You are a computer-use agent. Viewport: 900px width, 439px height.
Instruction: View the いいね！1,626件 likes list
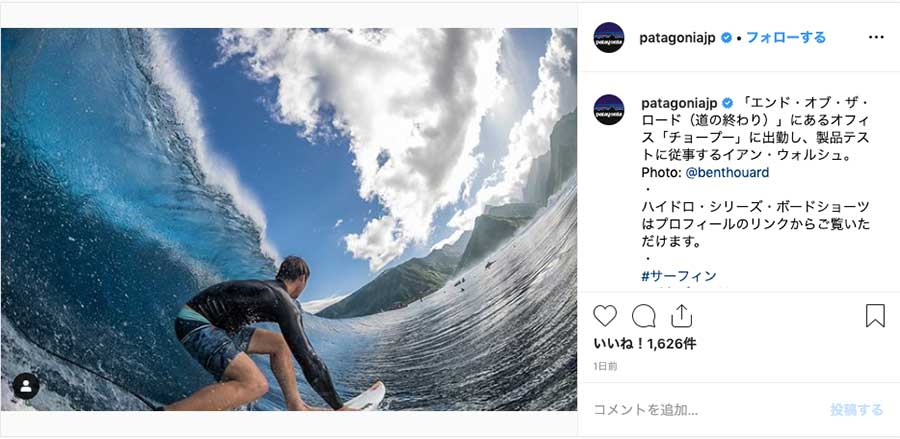point(645,344)
